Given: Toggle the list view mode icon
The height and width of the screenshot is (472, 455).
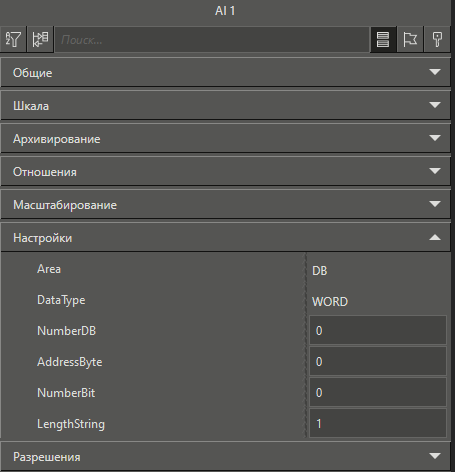Looking at the screenshot, I should click(x=383, y=39).
